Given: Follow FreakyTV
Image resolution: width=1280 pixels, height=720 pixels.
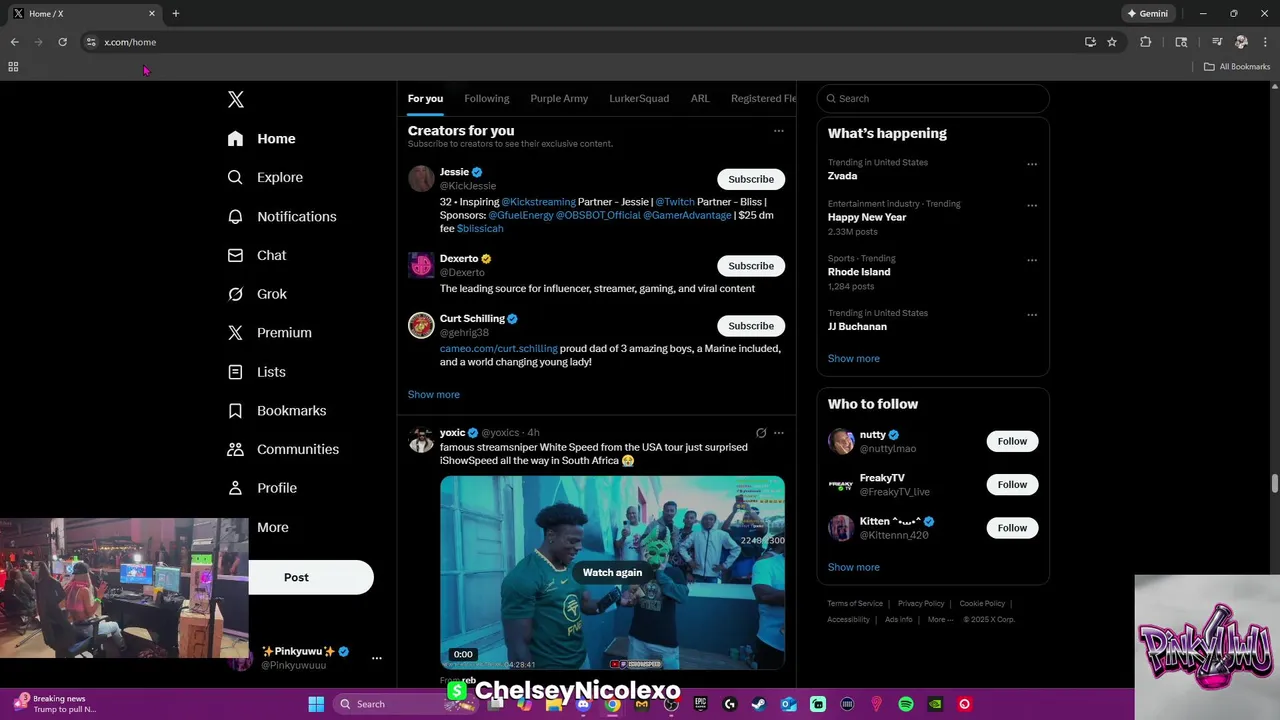Looking at the screenshot, I should (x=1012, y=485).
